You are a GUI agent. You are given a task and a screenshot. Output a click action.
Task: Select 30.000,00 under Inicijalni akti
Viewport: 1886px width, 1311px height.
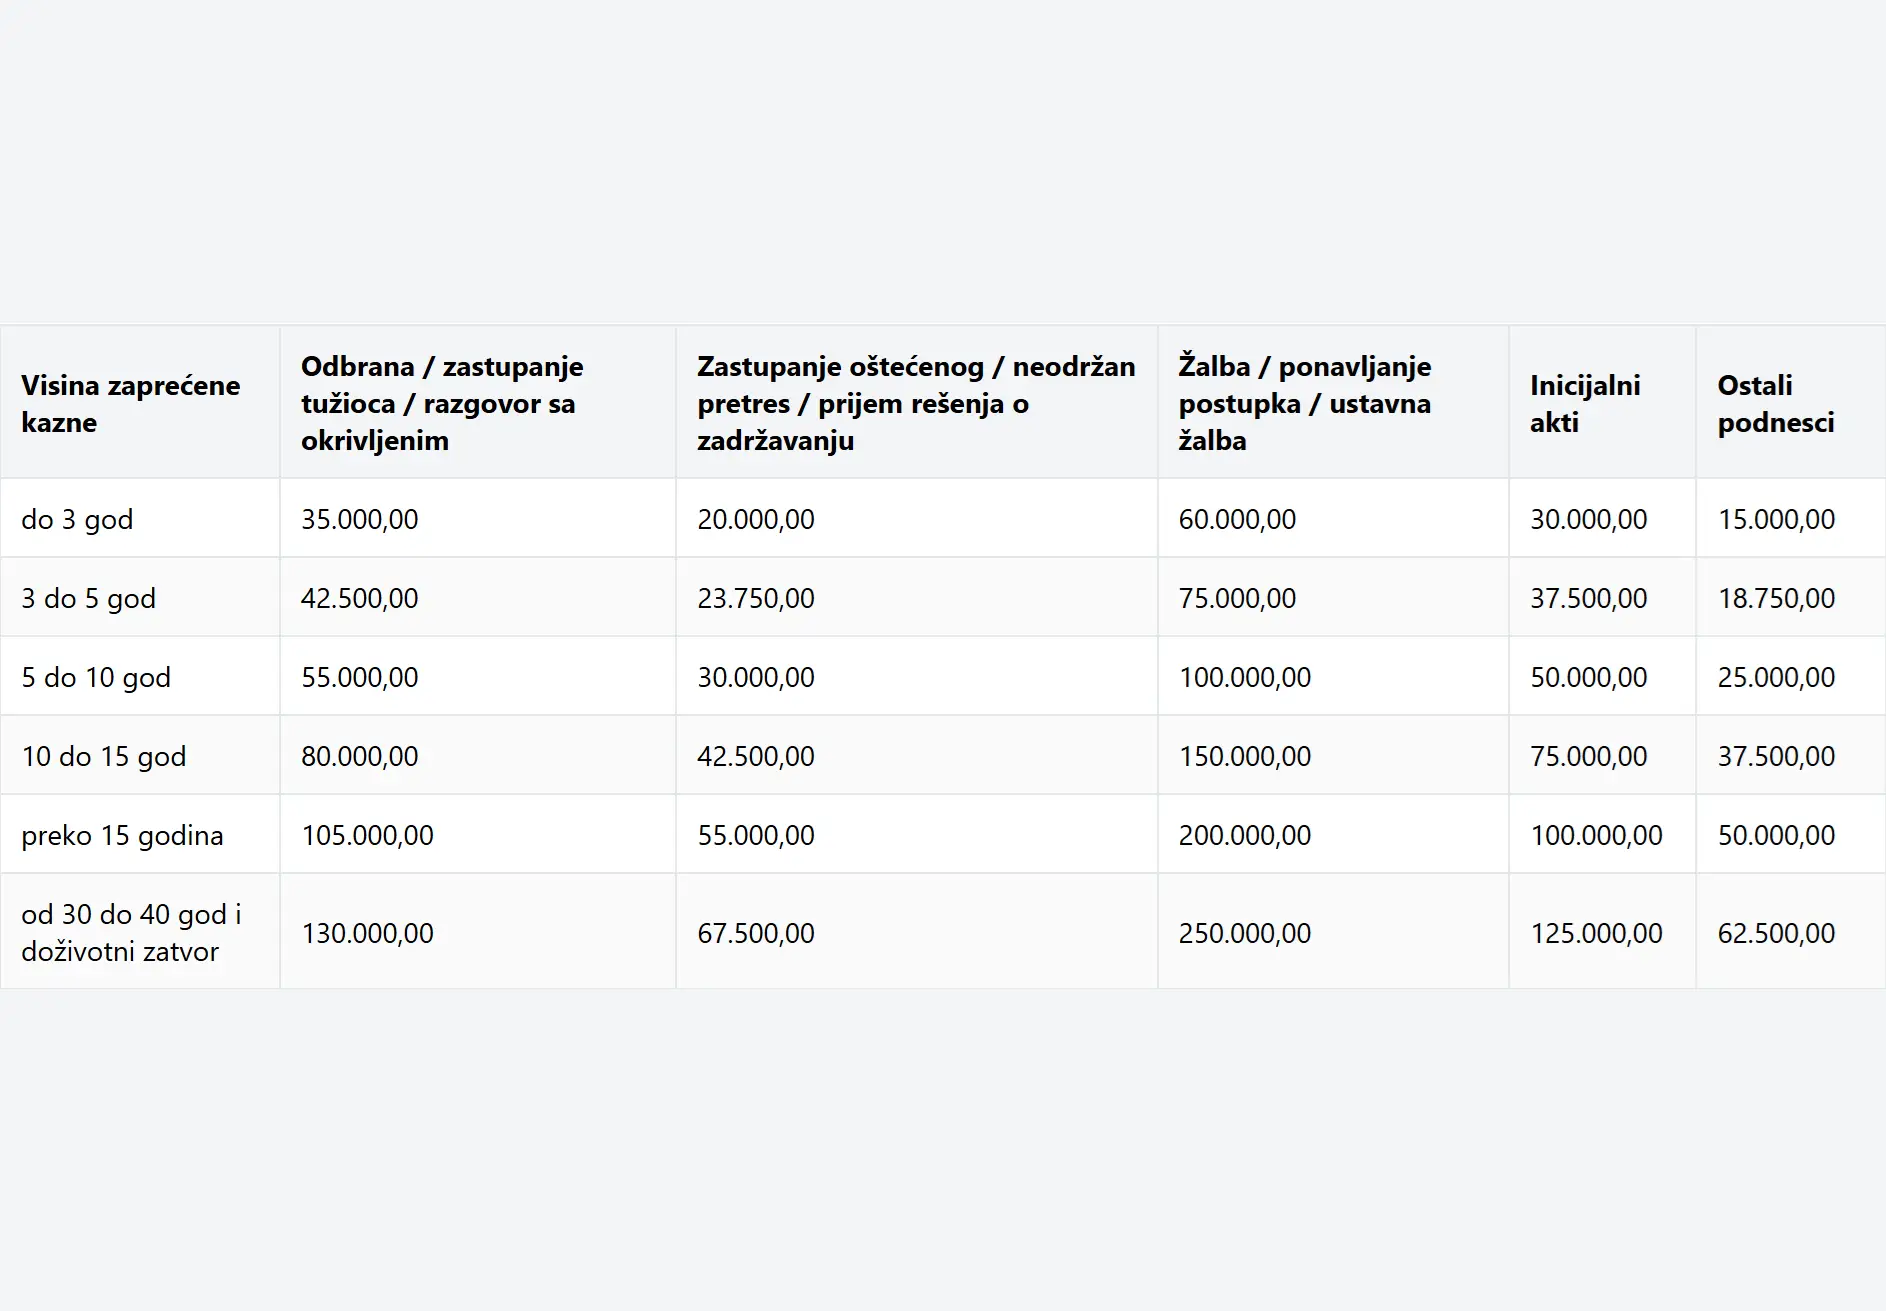(1589, 519)
